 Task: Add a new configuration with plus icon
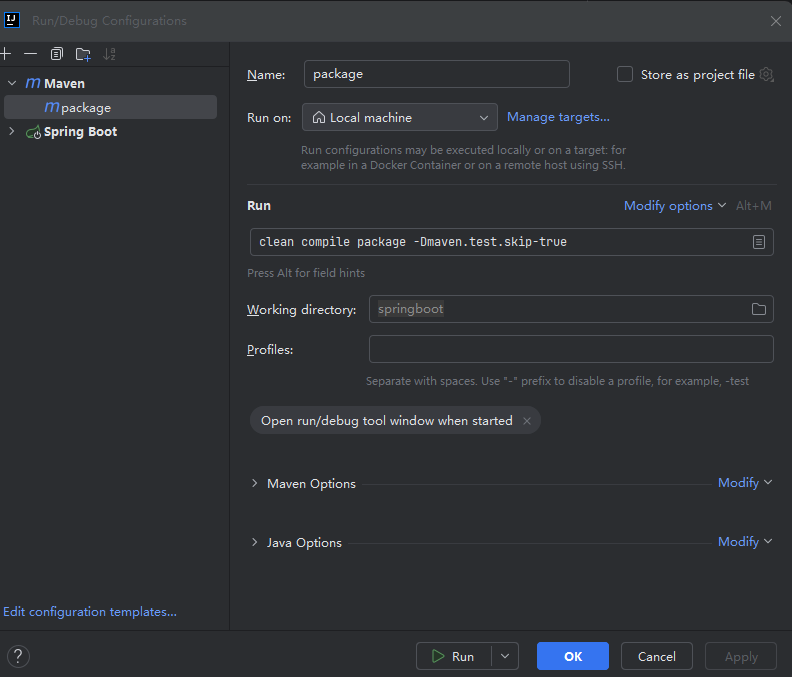click(6, 54)
